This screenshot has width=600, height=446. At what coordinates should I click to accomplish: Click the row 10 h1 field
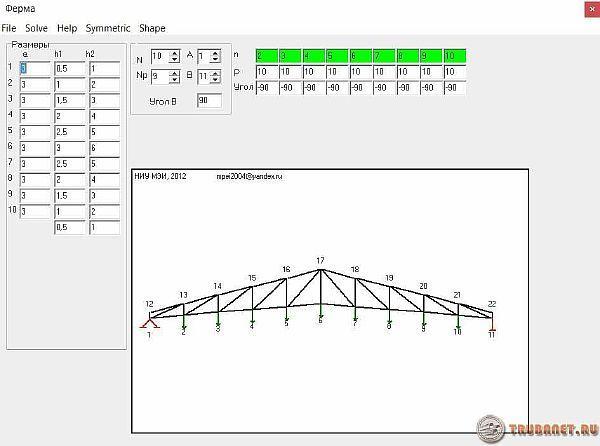[70, 212]
